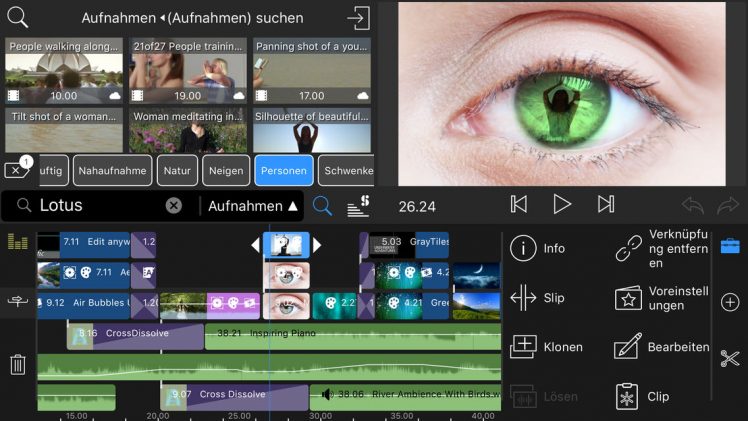Open the blue toolbox icon
The image size is (748, 421).
tap(730, 246)
